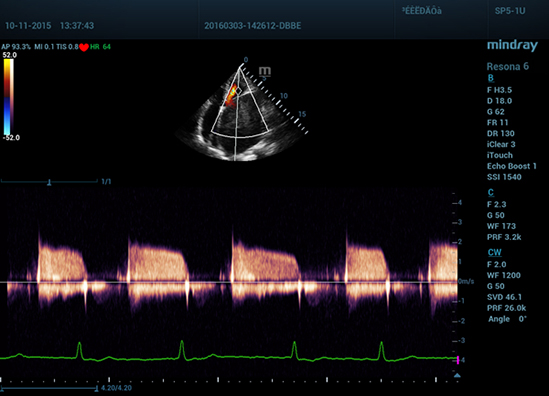Click the SP5-1U probe label
The image size is (549, 396).
tap(510, 11)
